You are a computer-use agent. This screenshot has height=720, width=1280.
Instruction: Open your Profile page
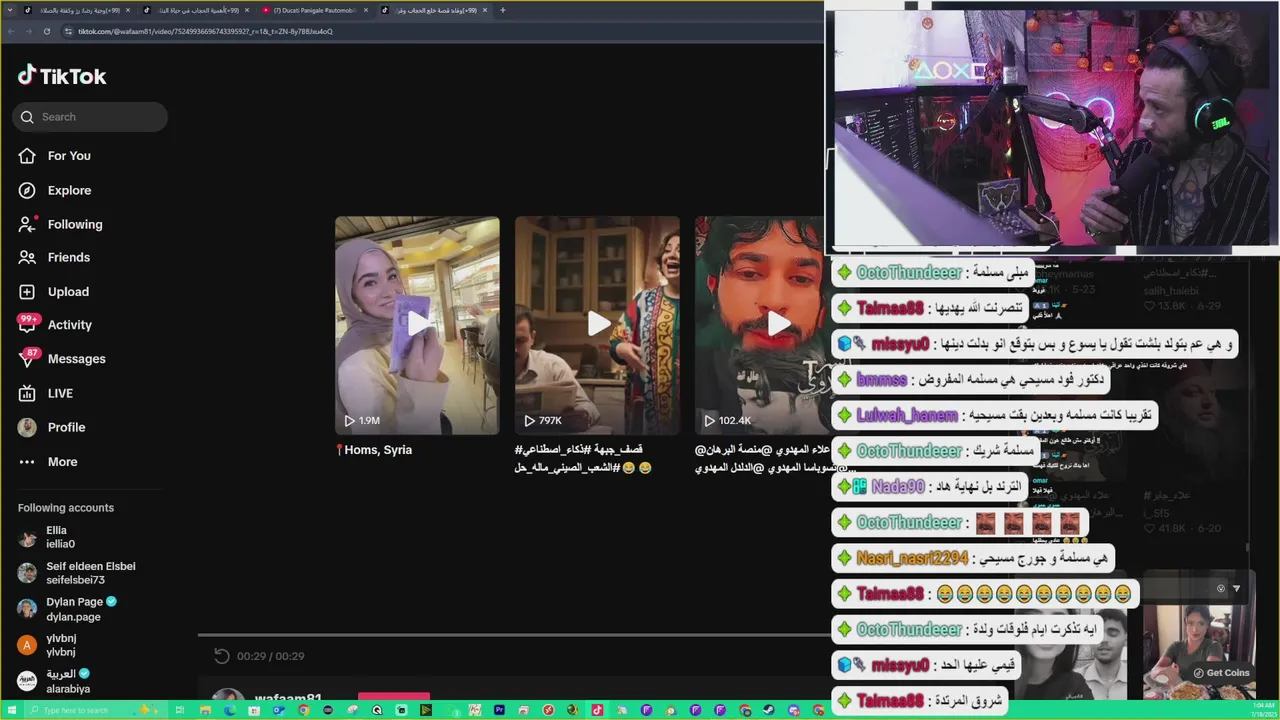point(66,427)
